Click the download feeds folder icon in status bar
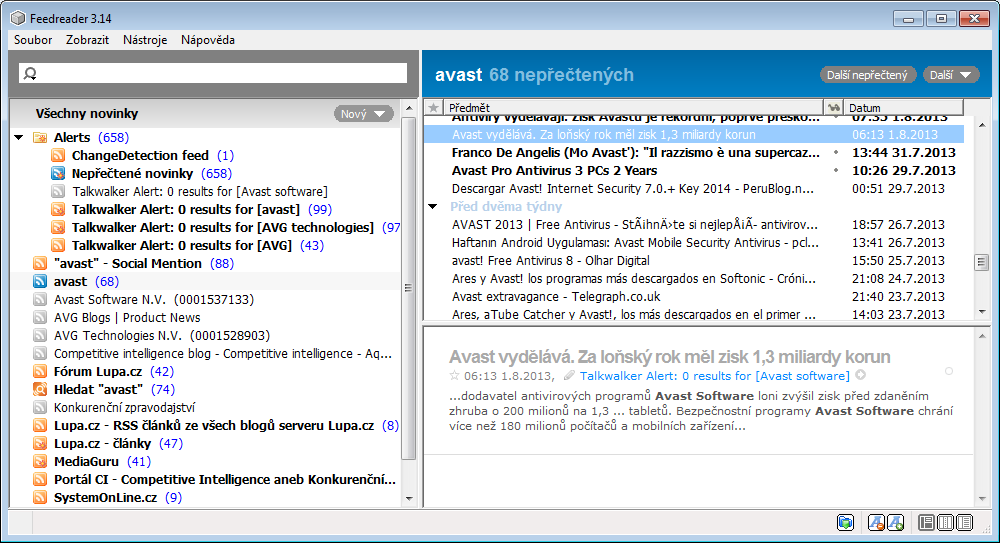 coord(845,523)
